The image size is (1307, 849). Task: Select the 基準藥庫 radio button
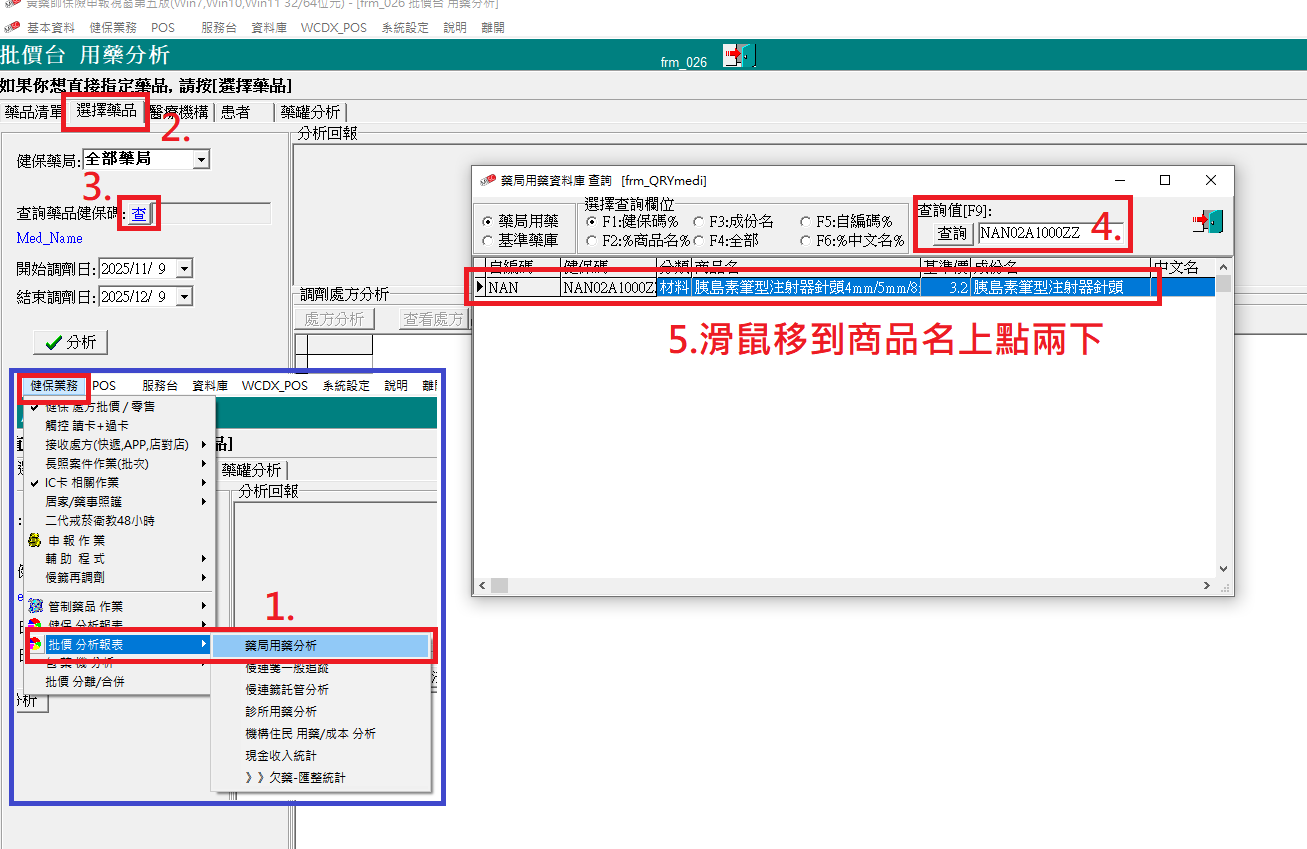pos(488,240)
